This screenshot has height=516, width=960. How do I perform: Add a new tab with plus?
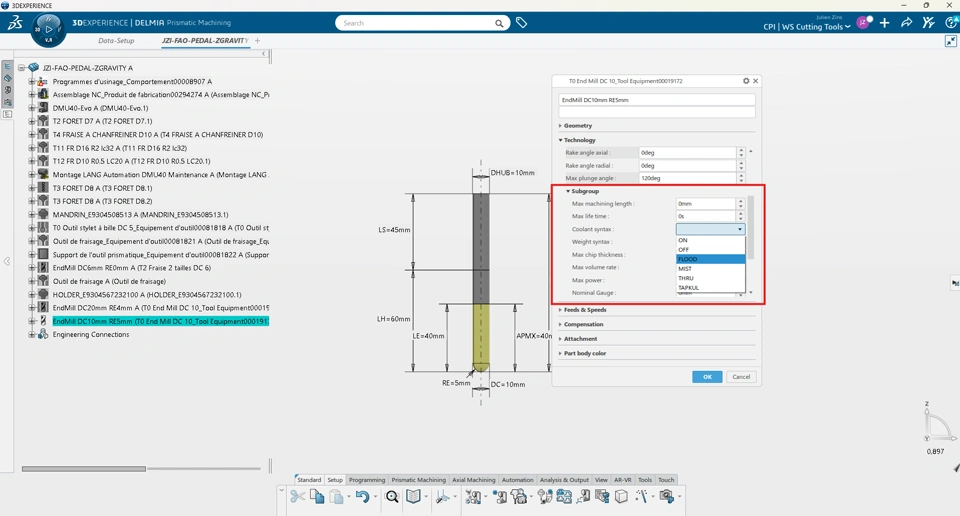(x=258, y=40)
